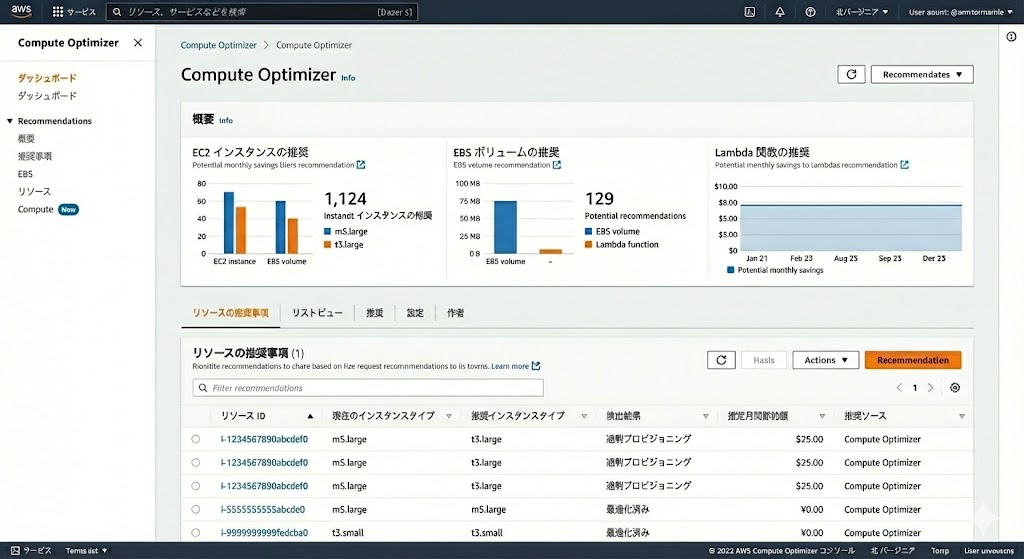This screenshot has width=1024, height=559.
Task: Open the help question mark icon
Action: pos(810,12)
